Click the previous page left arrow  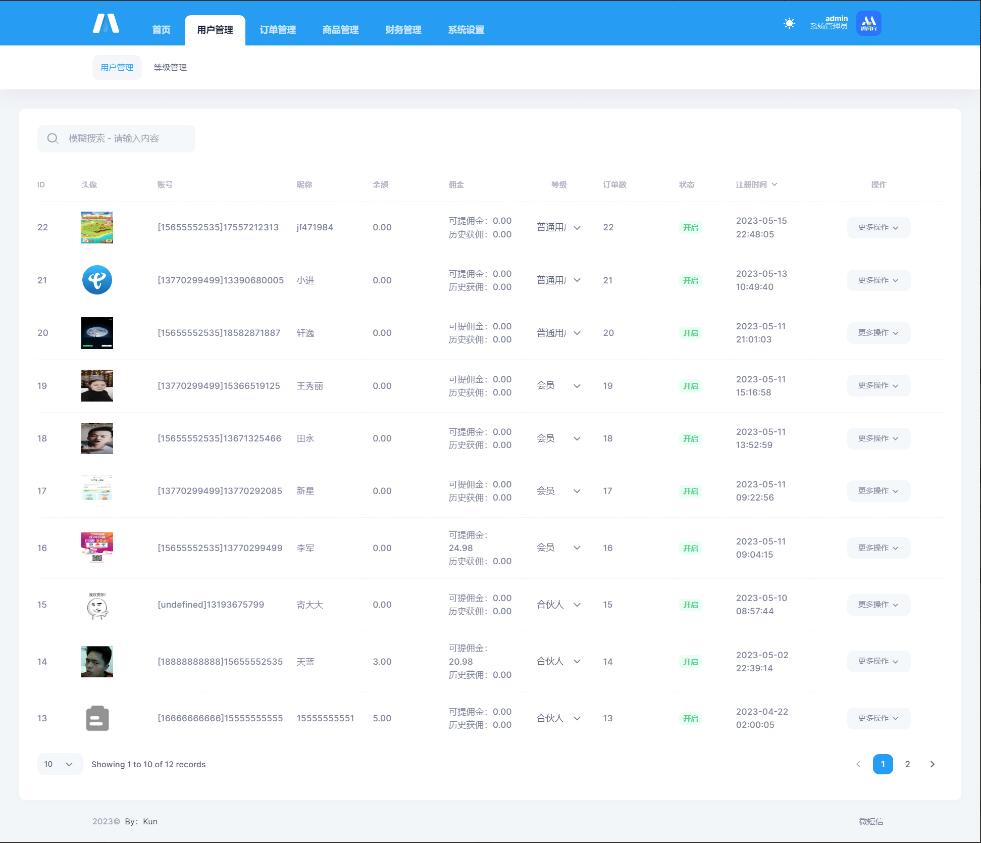point(858,764)
